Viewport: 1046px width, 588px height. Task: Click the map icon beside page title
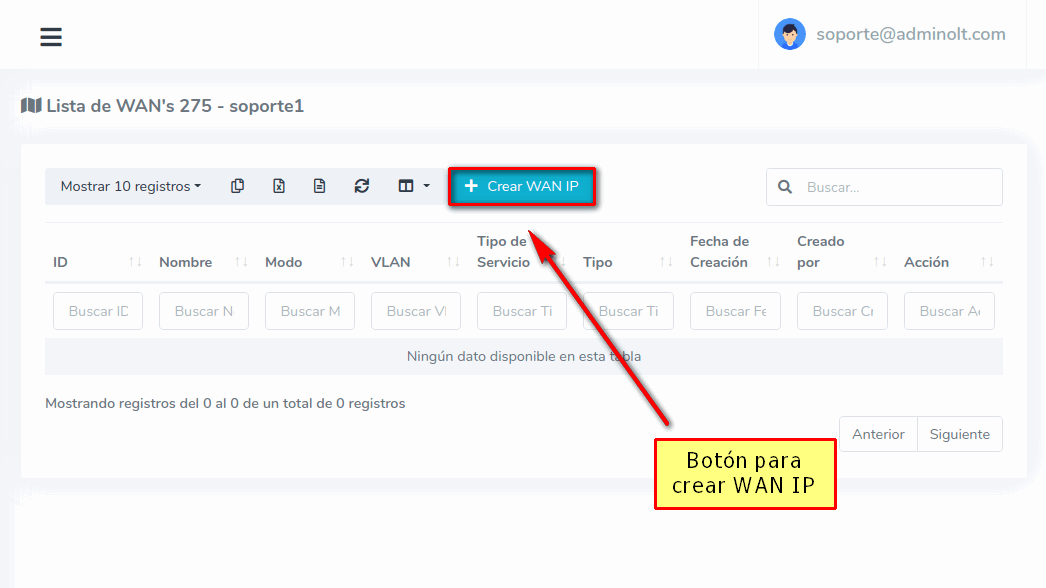(x=31, y=105)
